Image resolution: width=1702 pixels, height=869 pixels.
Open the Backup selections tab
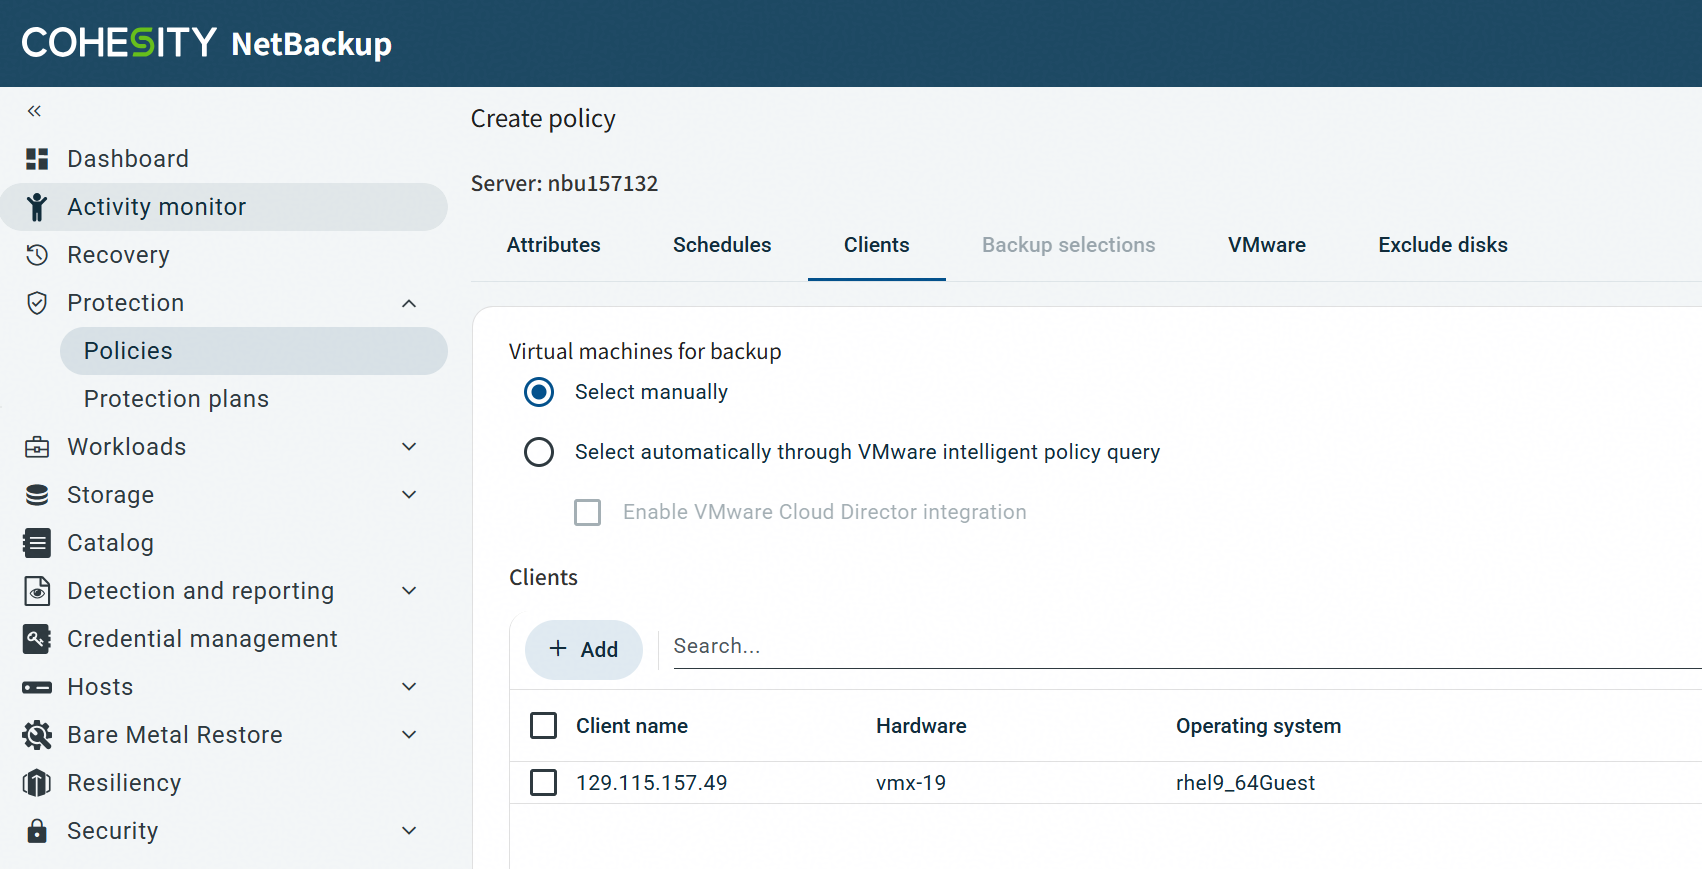(x=1069, y=245)
